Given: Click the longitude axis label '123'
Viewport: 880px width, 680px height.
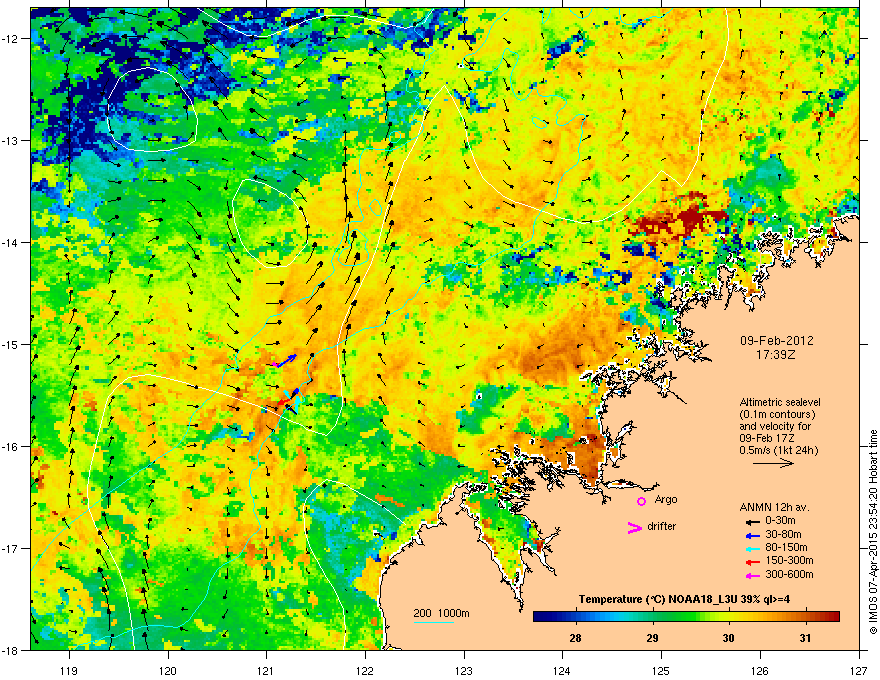Looking at the screenshot, I should click(x=464, y=670).
